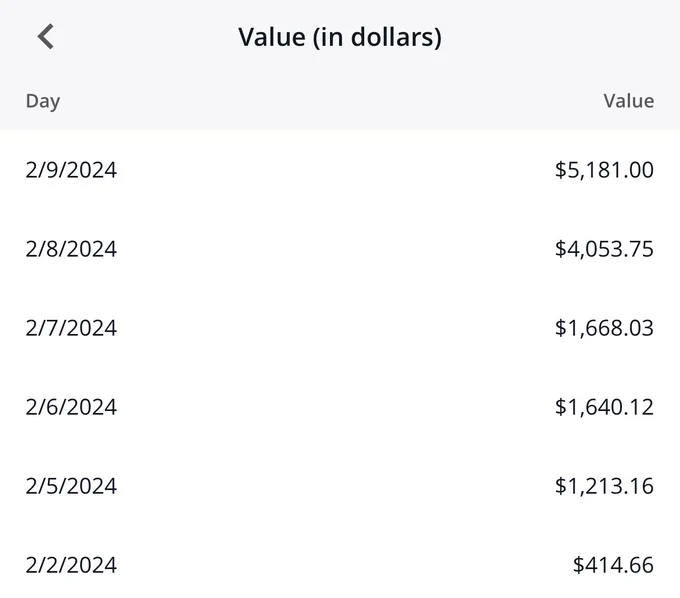
Task: Tap the middle of the 2/9/2024 row
Action: point(340,170)
